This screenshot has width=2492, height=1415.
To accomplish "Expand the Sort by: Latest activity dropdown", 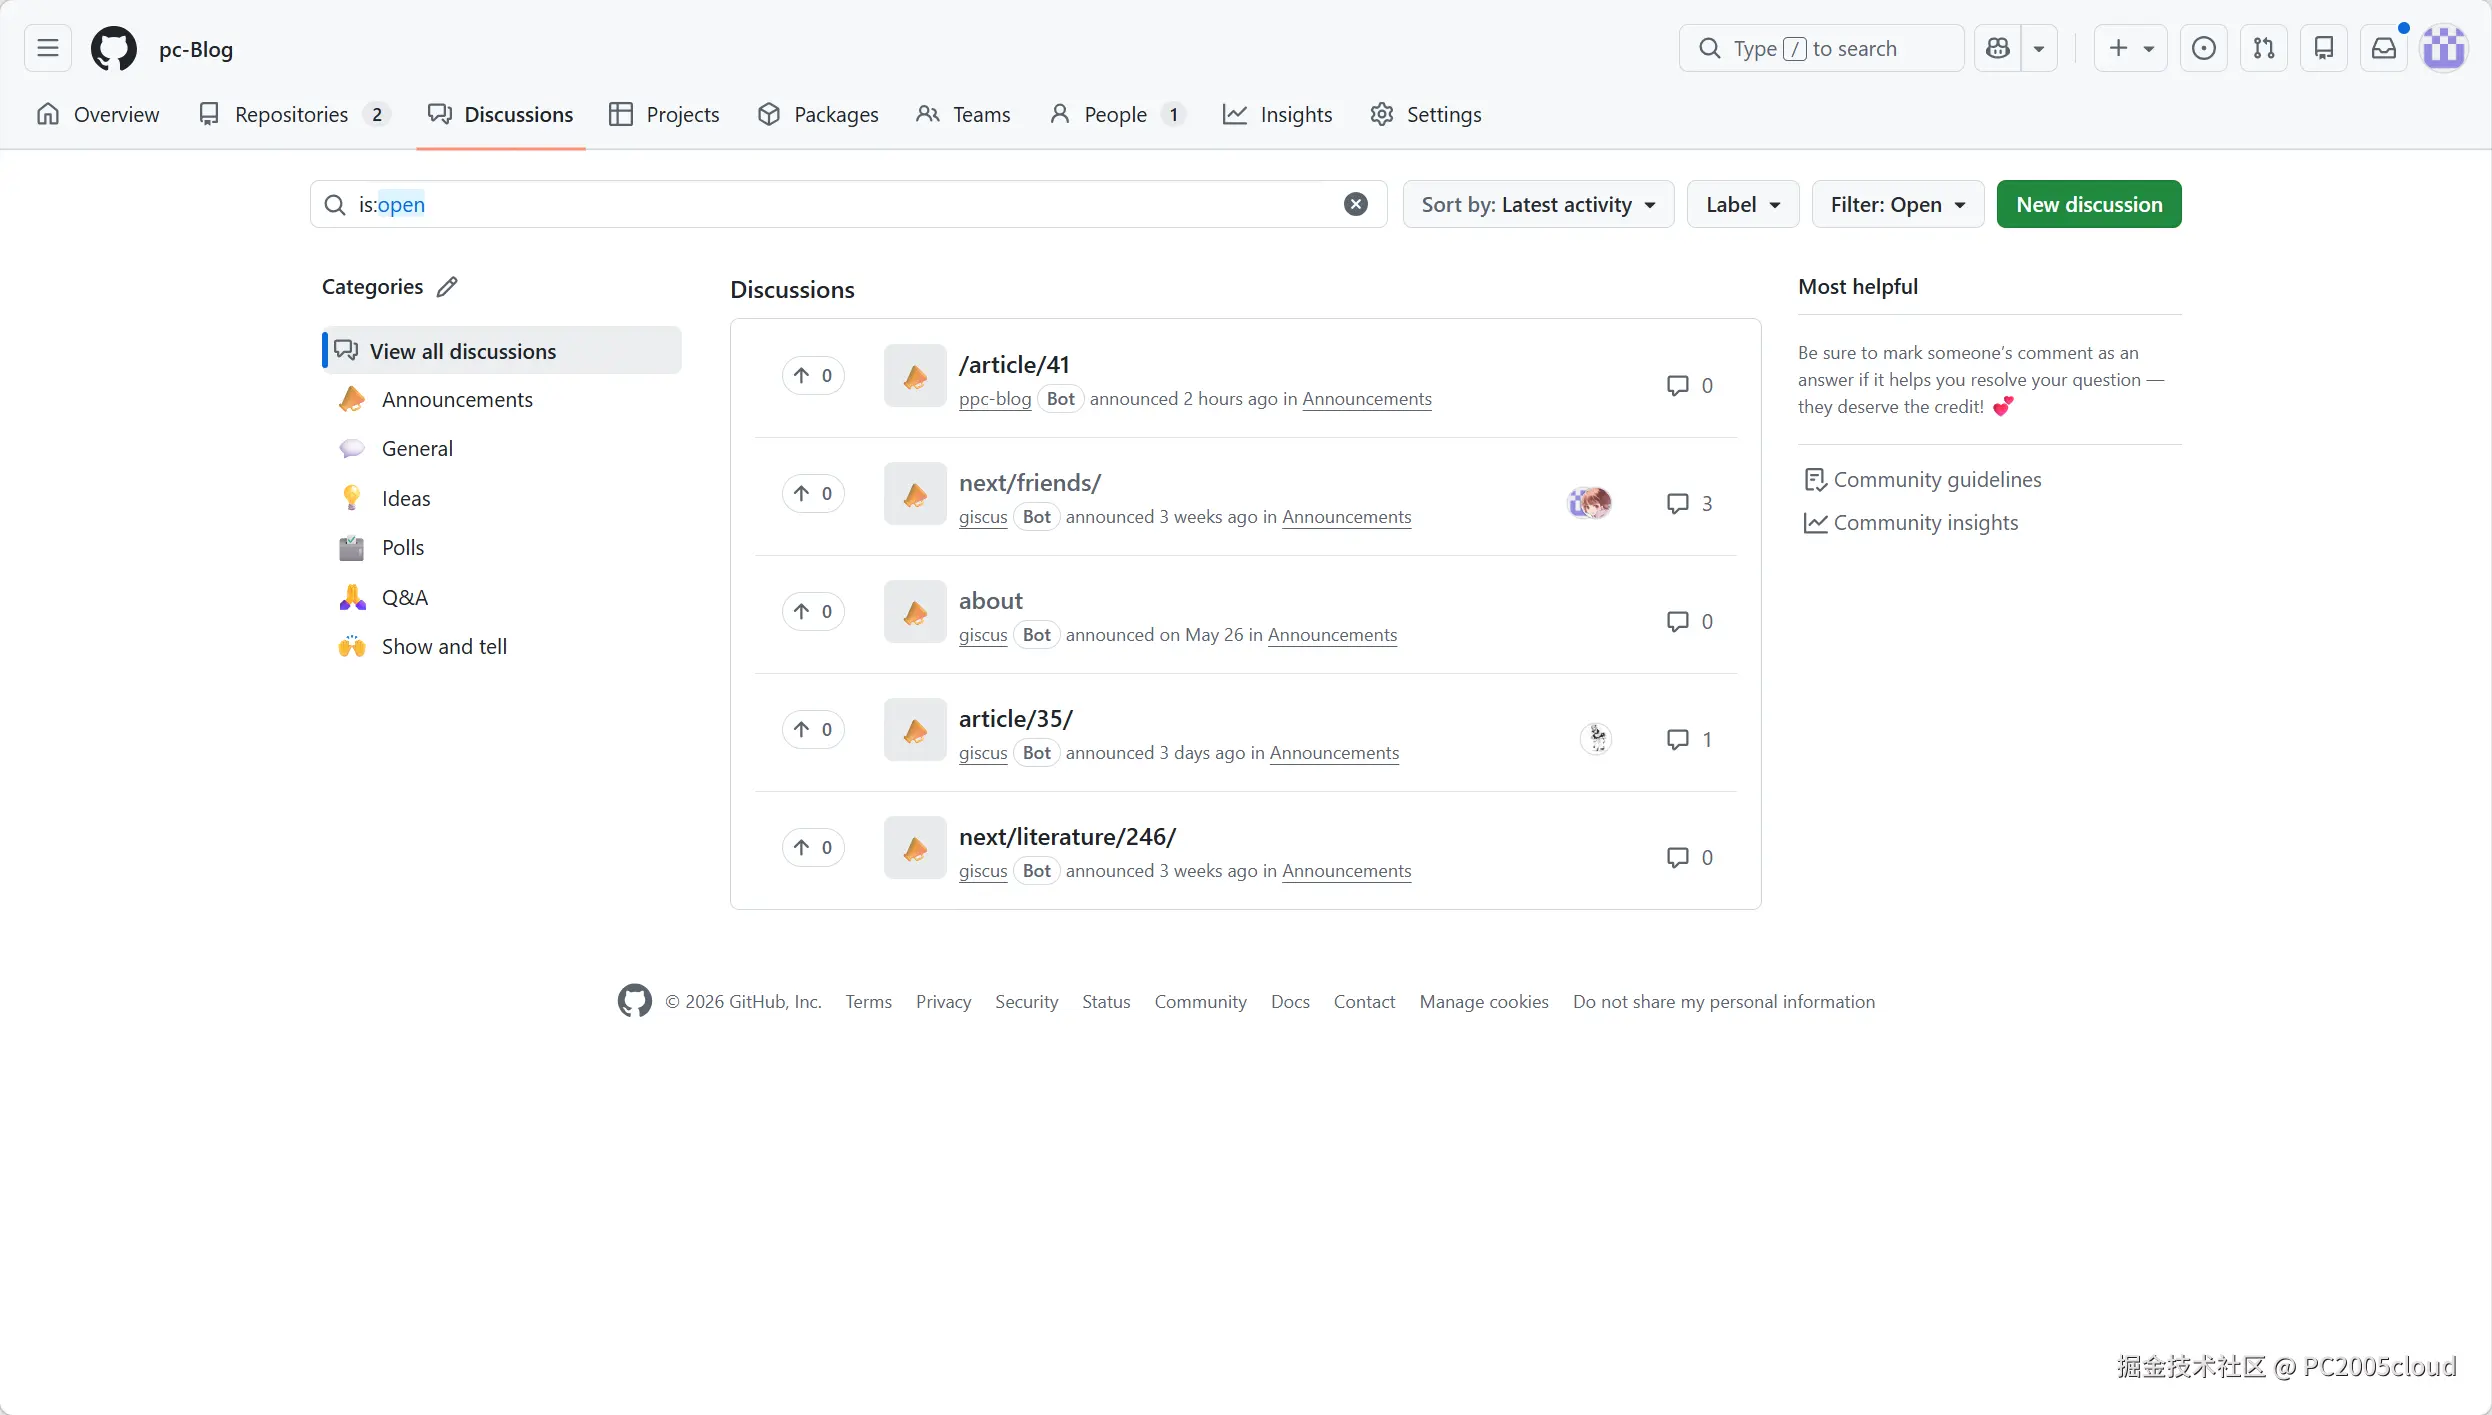I will (1538, 204).
